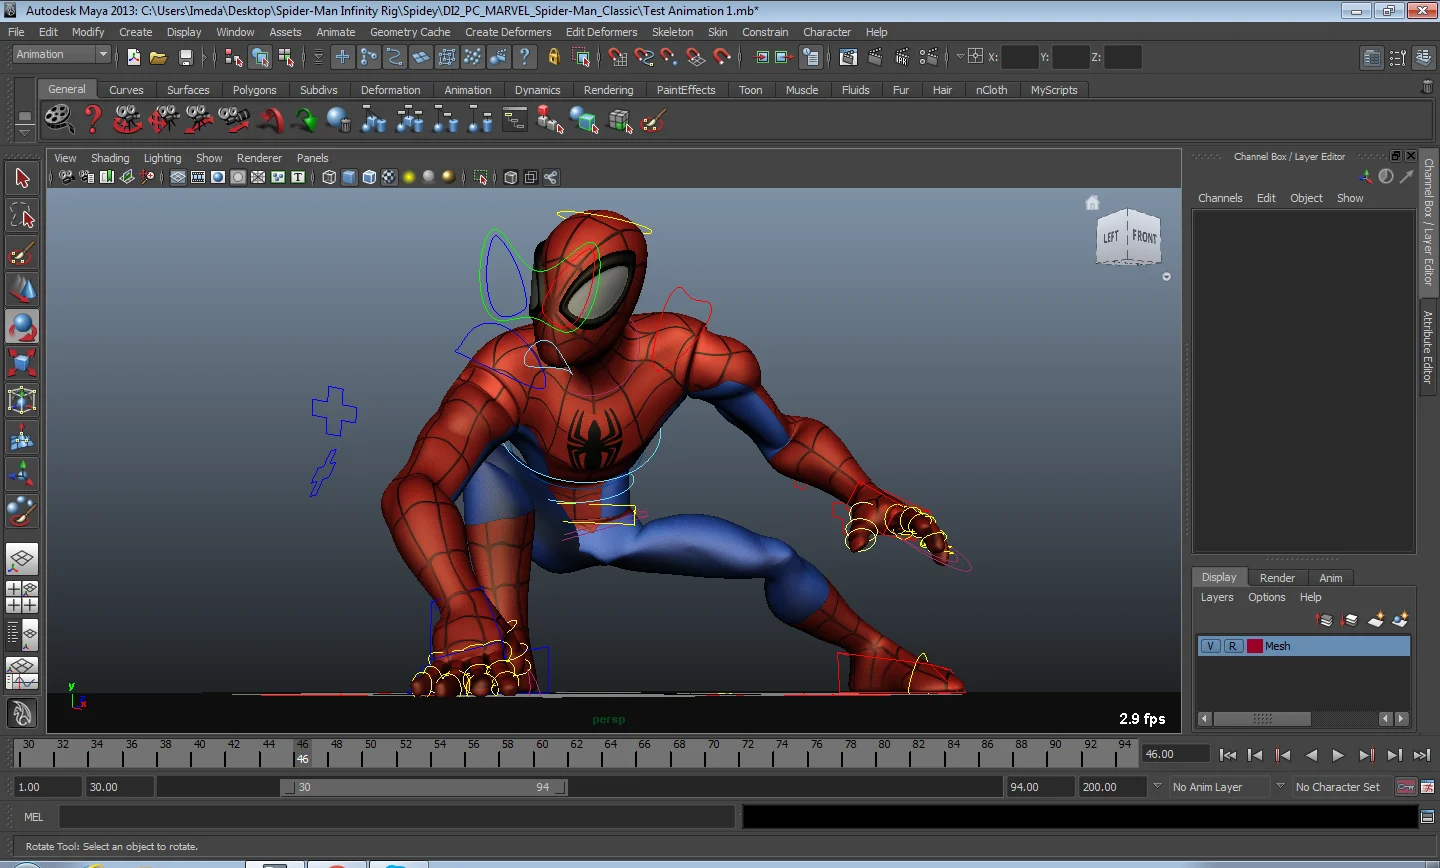Create a new empty display layer
1440x868 pixels.
[x=1375, y=621]
